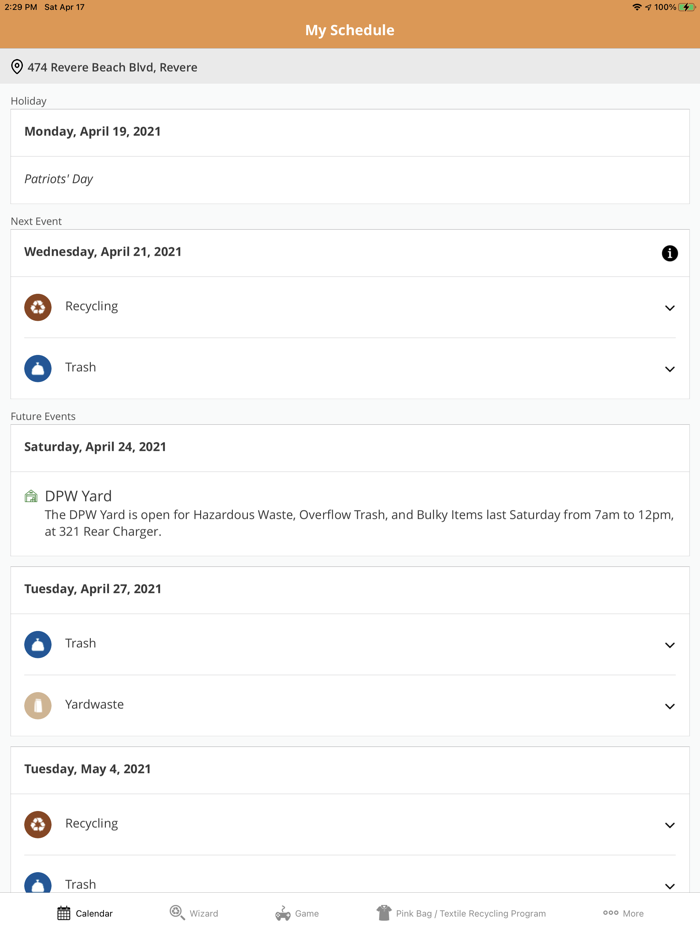Tap the brown Recycling icon under May 4

coord(38,824)
